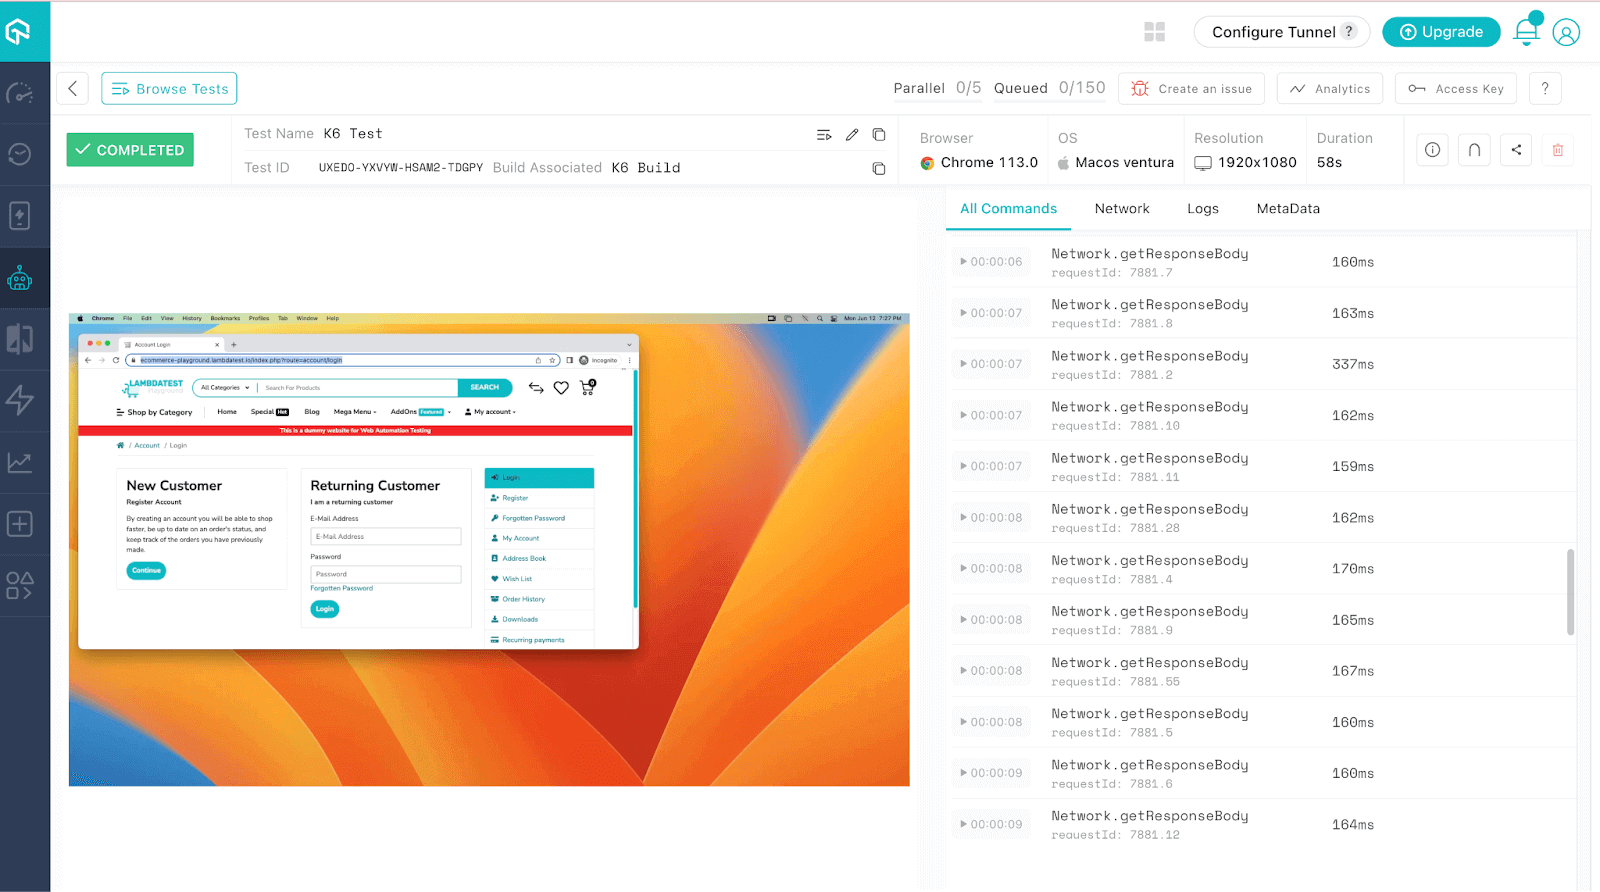Click the LambdaTest logo icon

tap(19, 32)
